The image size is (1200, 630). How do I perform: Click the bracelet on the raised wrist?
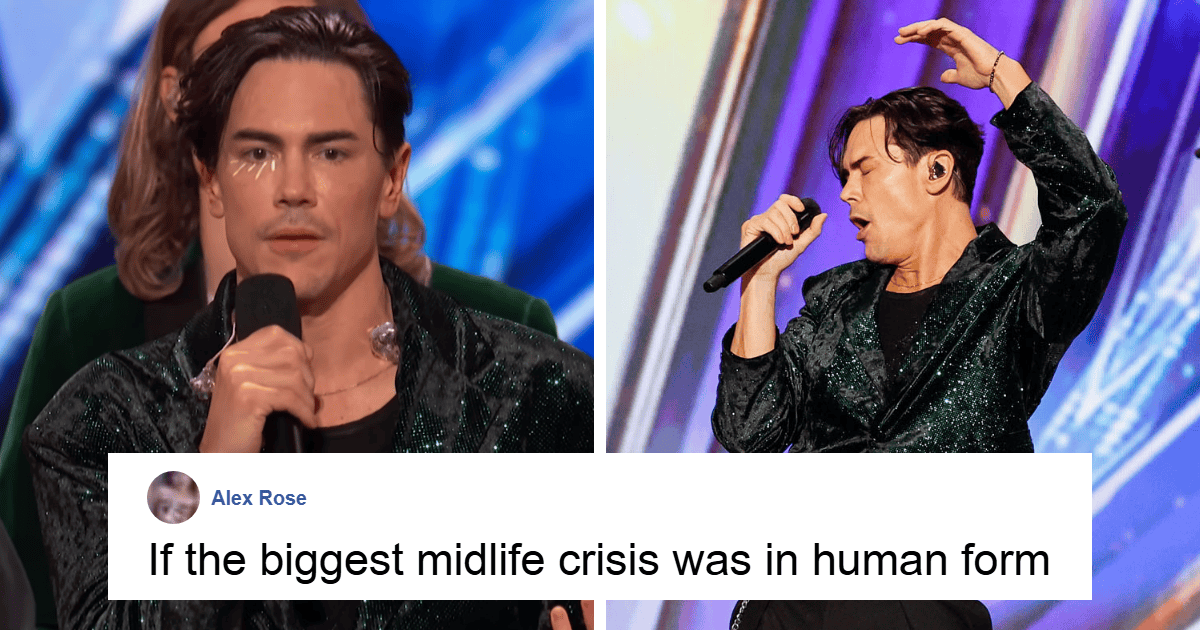(995, 70)
